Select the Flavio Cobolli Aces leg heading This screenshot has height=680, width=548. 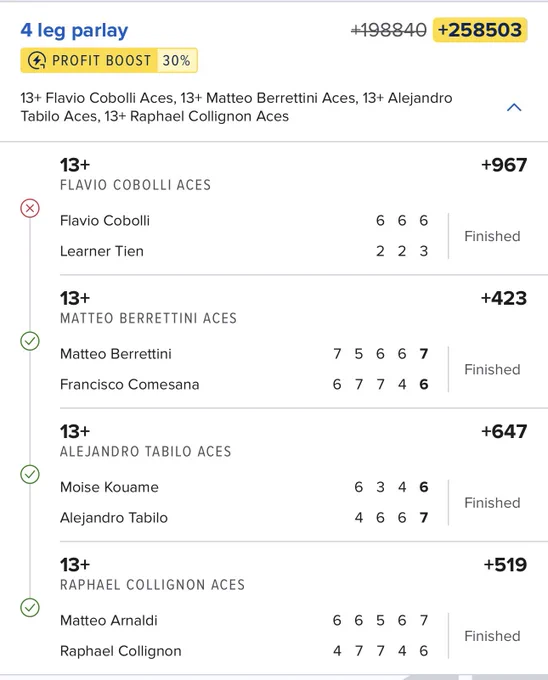coord(135,185)
